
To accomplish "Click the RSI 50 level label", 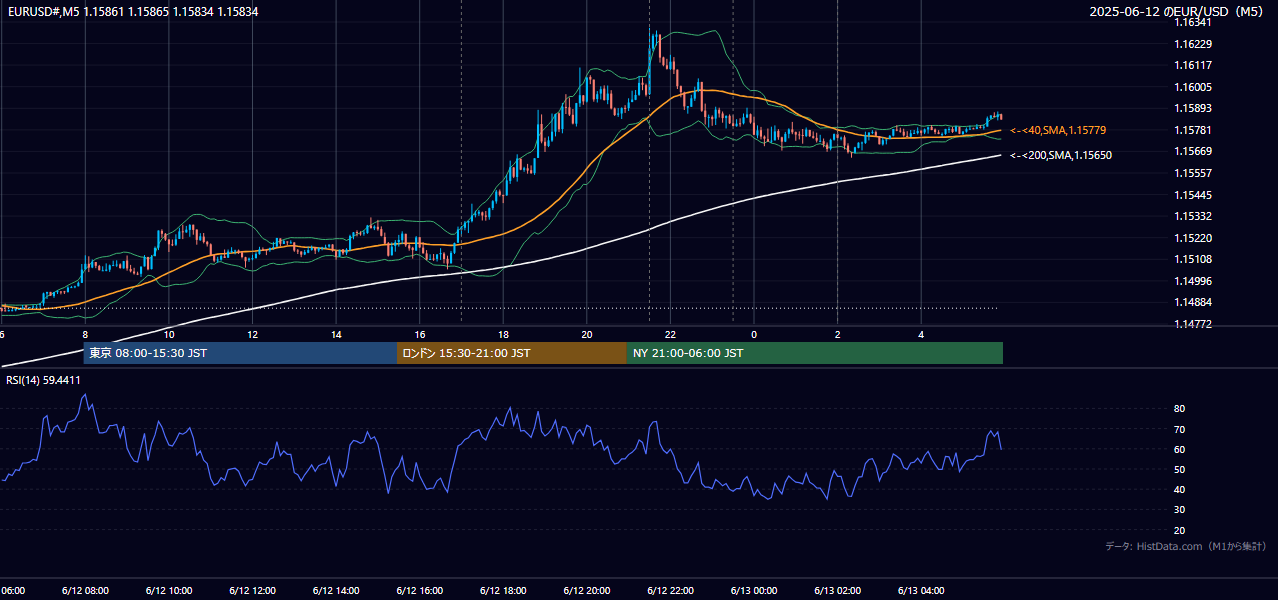I will (x=1180, y=469).
